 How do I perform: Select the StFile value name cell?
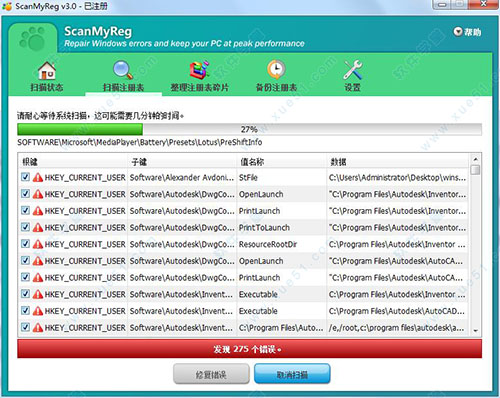(x=282, y=177)
